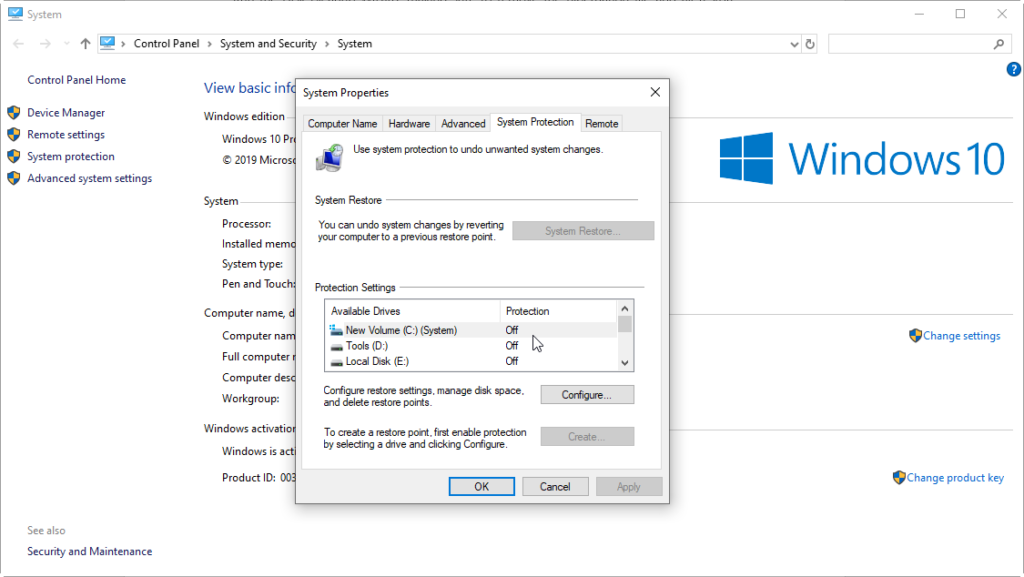Click the blue help question mark icon

pyautogui.click(x=1013, y=69)
